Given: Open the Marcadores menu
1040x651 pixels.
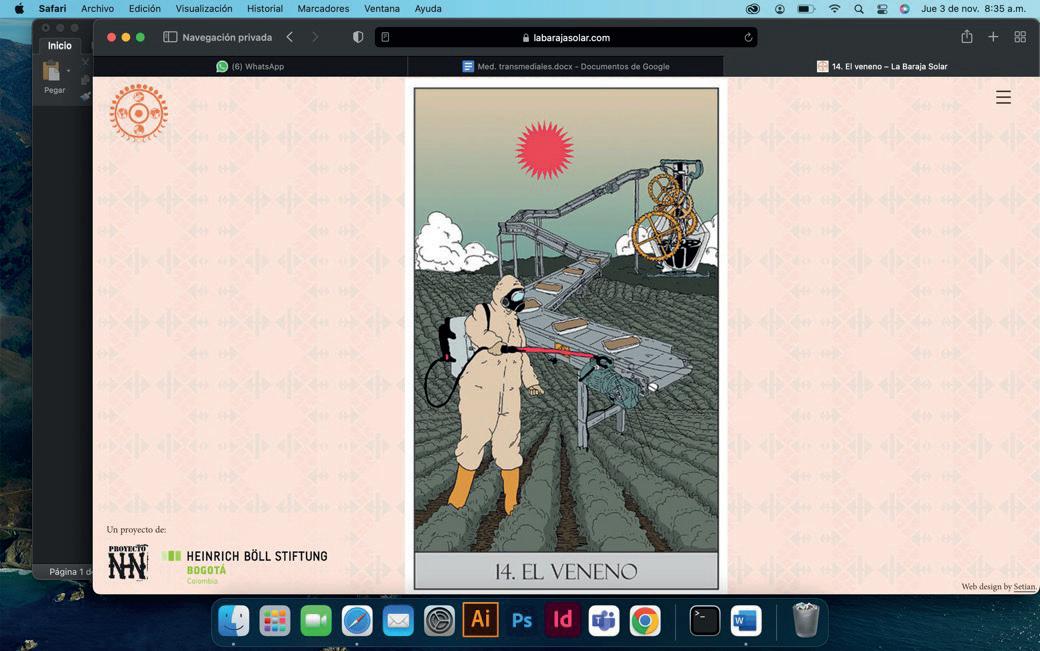Looking at the screenshot, I should point(323,9).
